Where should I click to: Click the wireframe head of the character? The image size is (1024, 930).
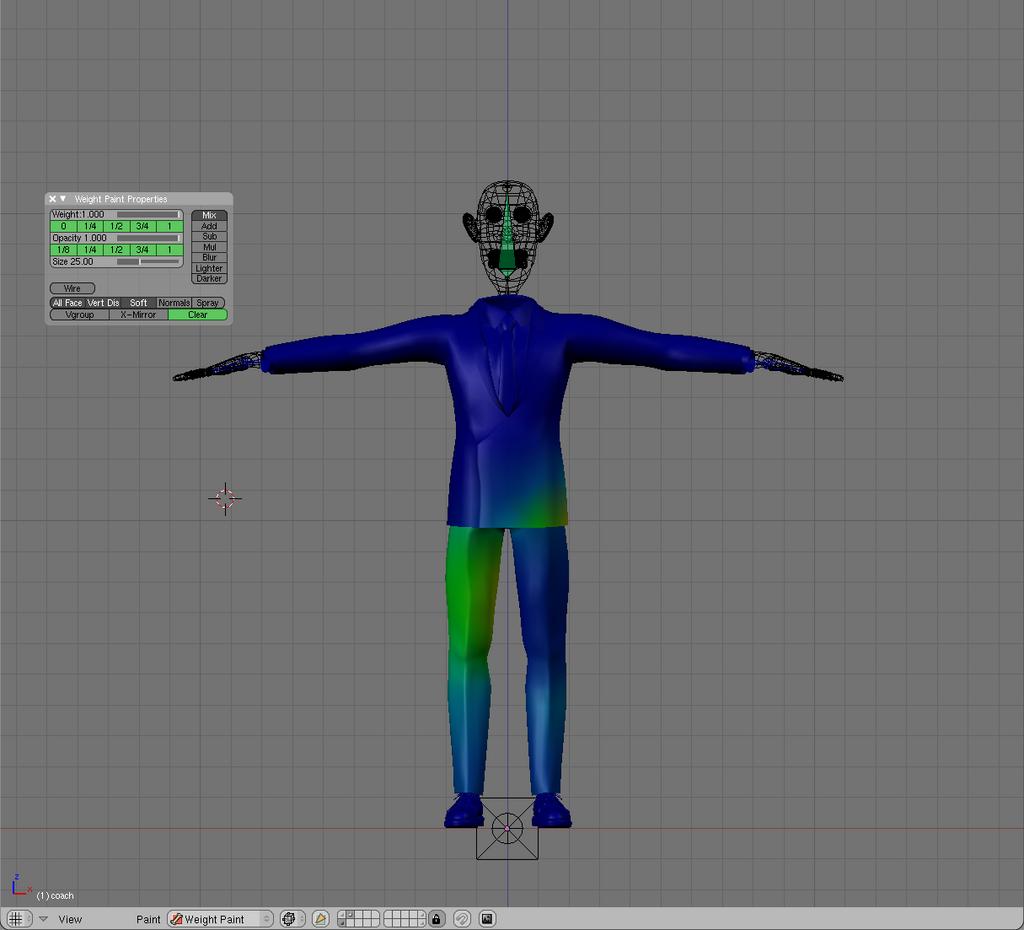pyautogui.click(x=508, y=236)
